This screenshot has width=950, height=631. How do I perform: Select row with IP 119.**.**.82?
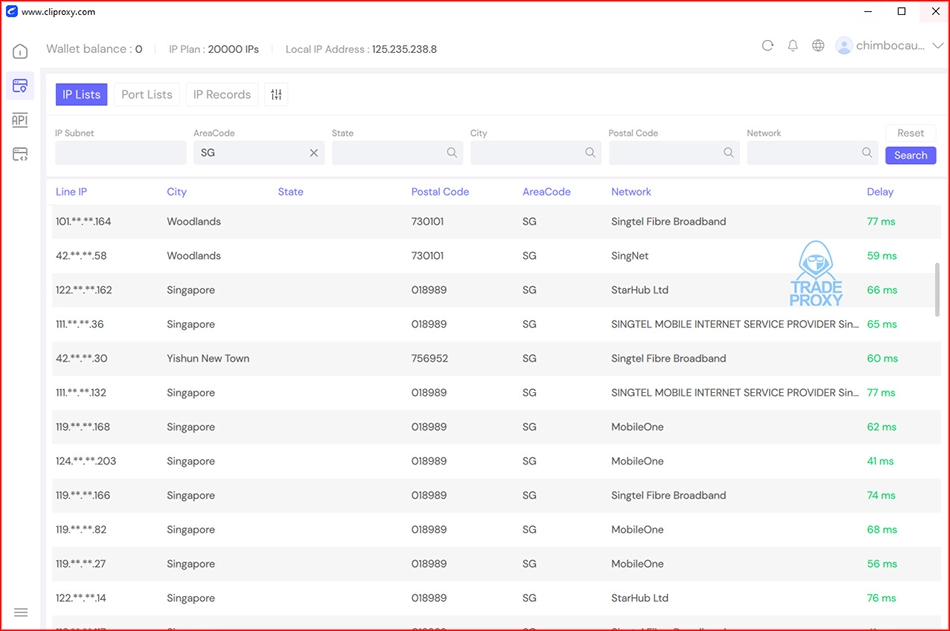pos(496,530)
